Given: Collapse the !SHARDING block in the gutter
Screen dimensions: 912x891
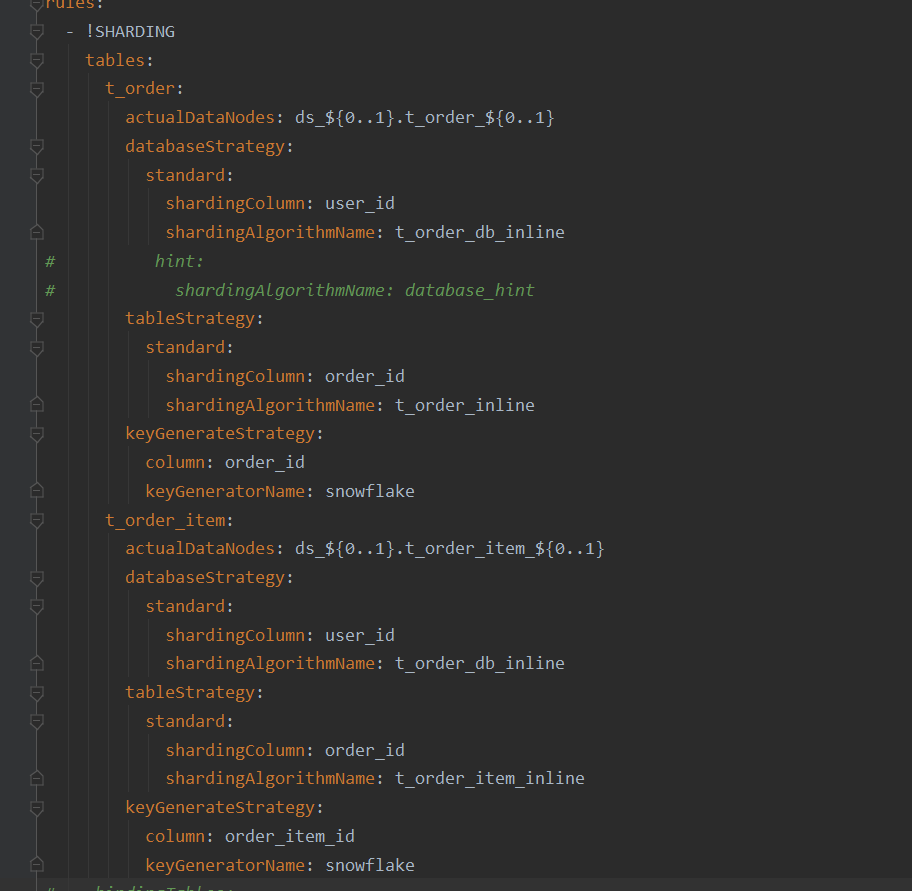Looking at the screenshot, I should click(x=36, y=31).
